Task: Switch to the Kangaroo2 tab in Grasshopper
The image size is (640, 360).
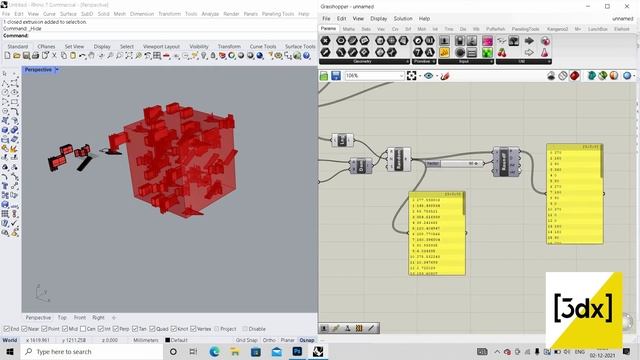Action: tap(557, 29)
